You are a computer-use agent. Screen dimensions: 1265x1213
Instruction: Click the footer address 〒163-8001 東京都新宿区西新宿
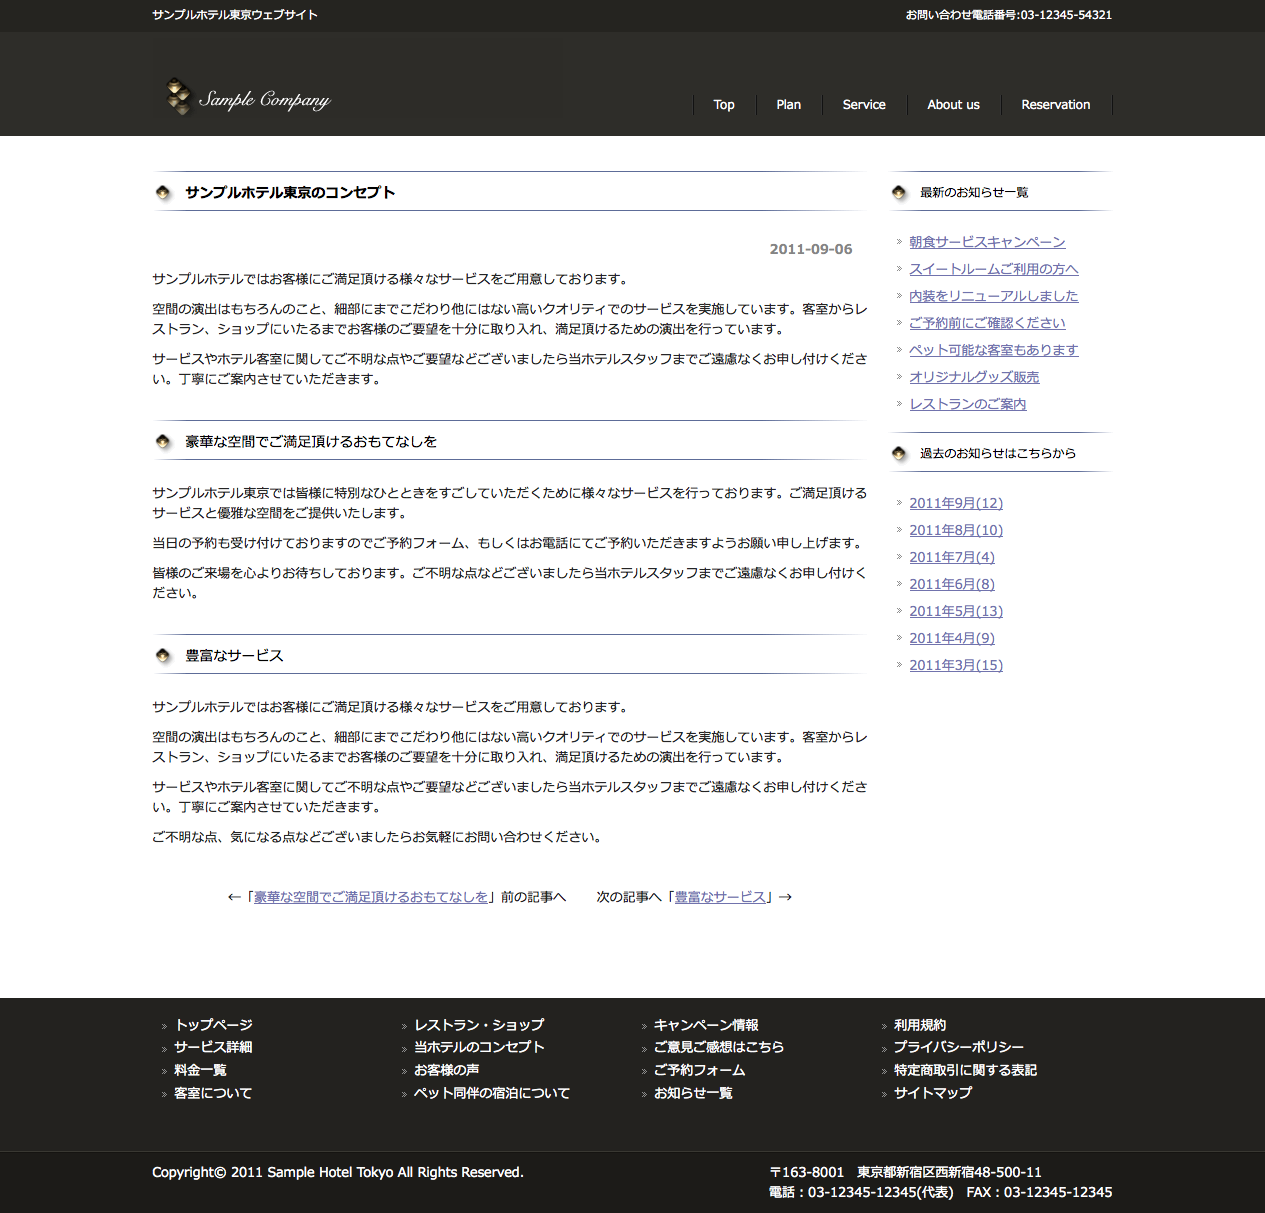coord(906,1172)
